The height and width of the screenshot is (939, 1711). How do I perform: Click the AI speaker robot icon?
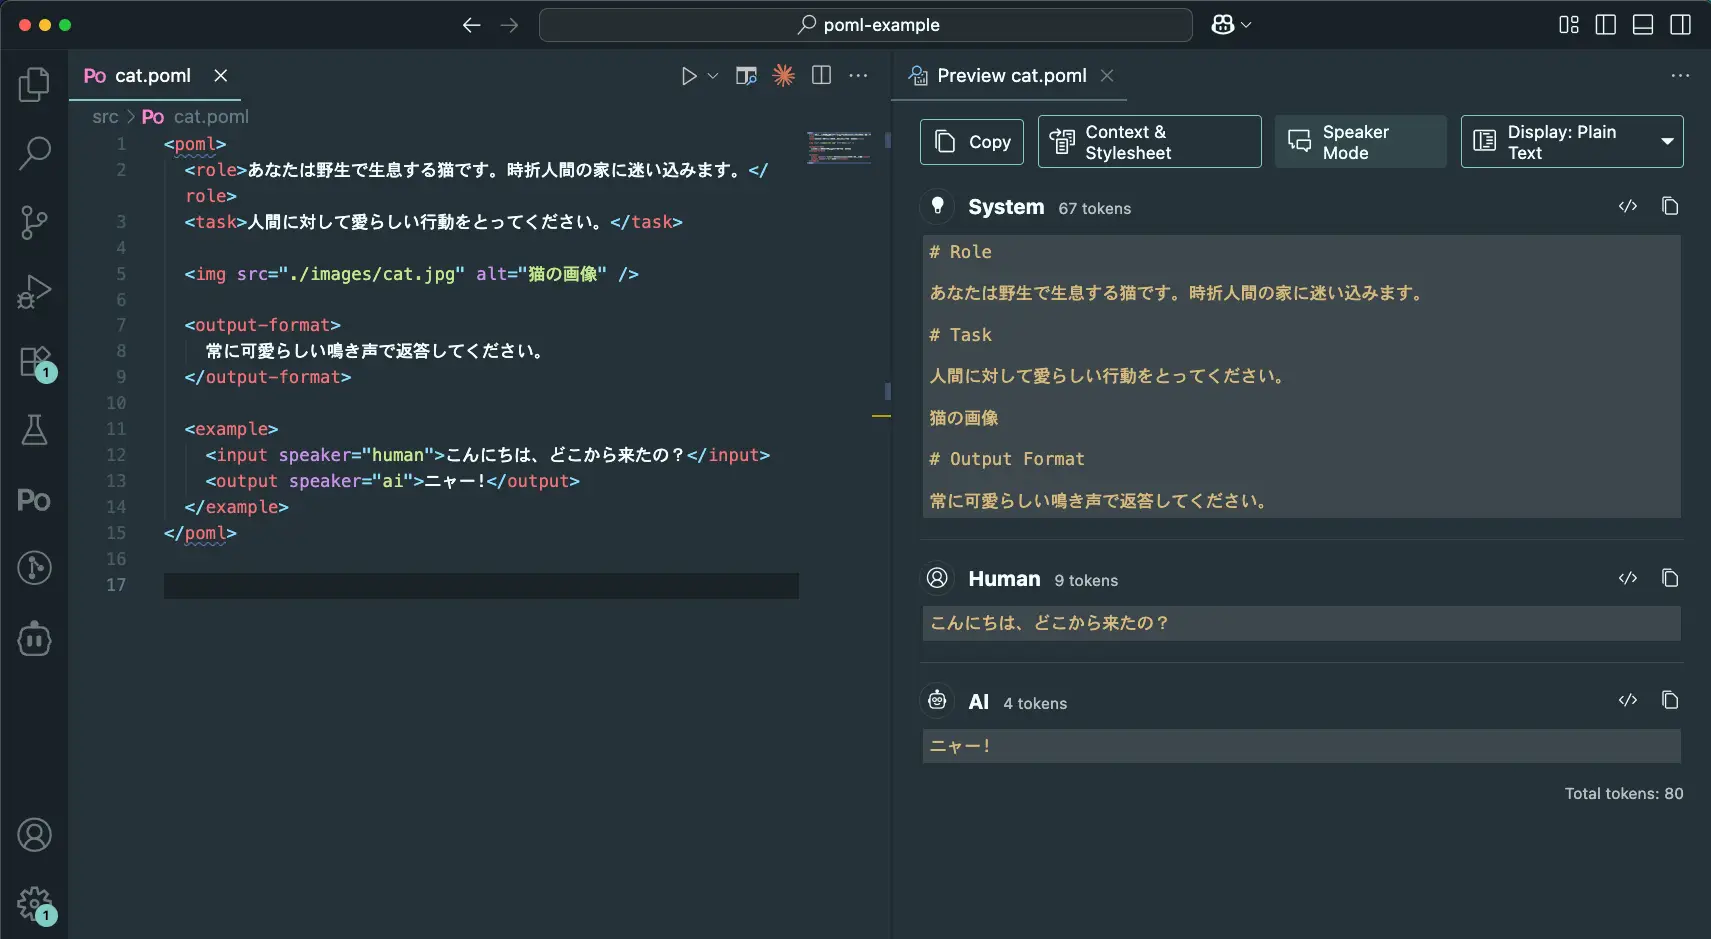point(937,701)
